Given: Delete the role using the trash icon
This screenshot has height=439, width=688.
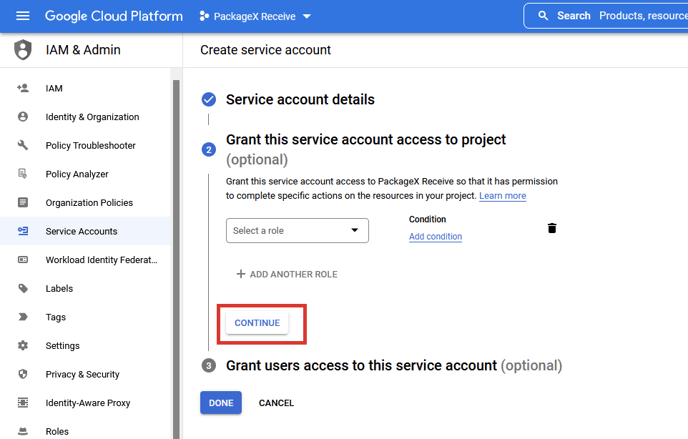Looking at the screenshot, I should (x=552, y=228).
